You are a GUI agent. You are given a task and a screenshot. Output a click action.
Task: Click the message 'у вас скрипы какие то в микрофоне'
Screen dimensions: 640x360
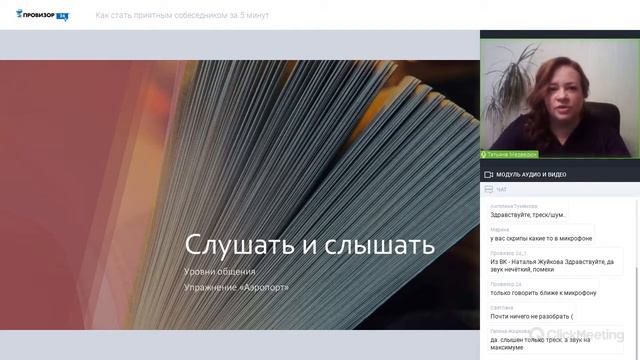(x=541, y=238)
